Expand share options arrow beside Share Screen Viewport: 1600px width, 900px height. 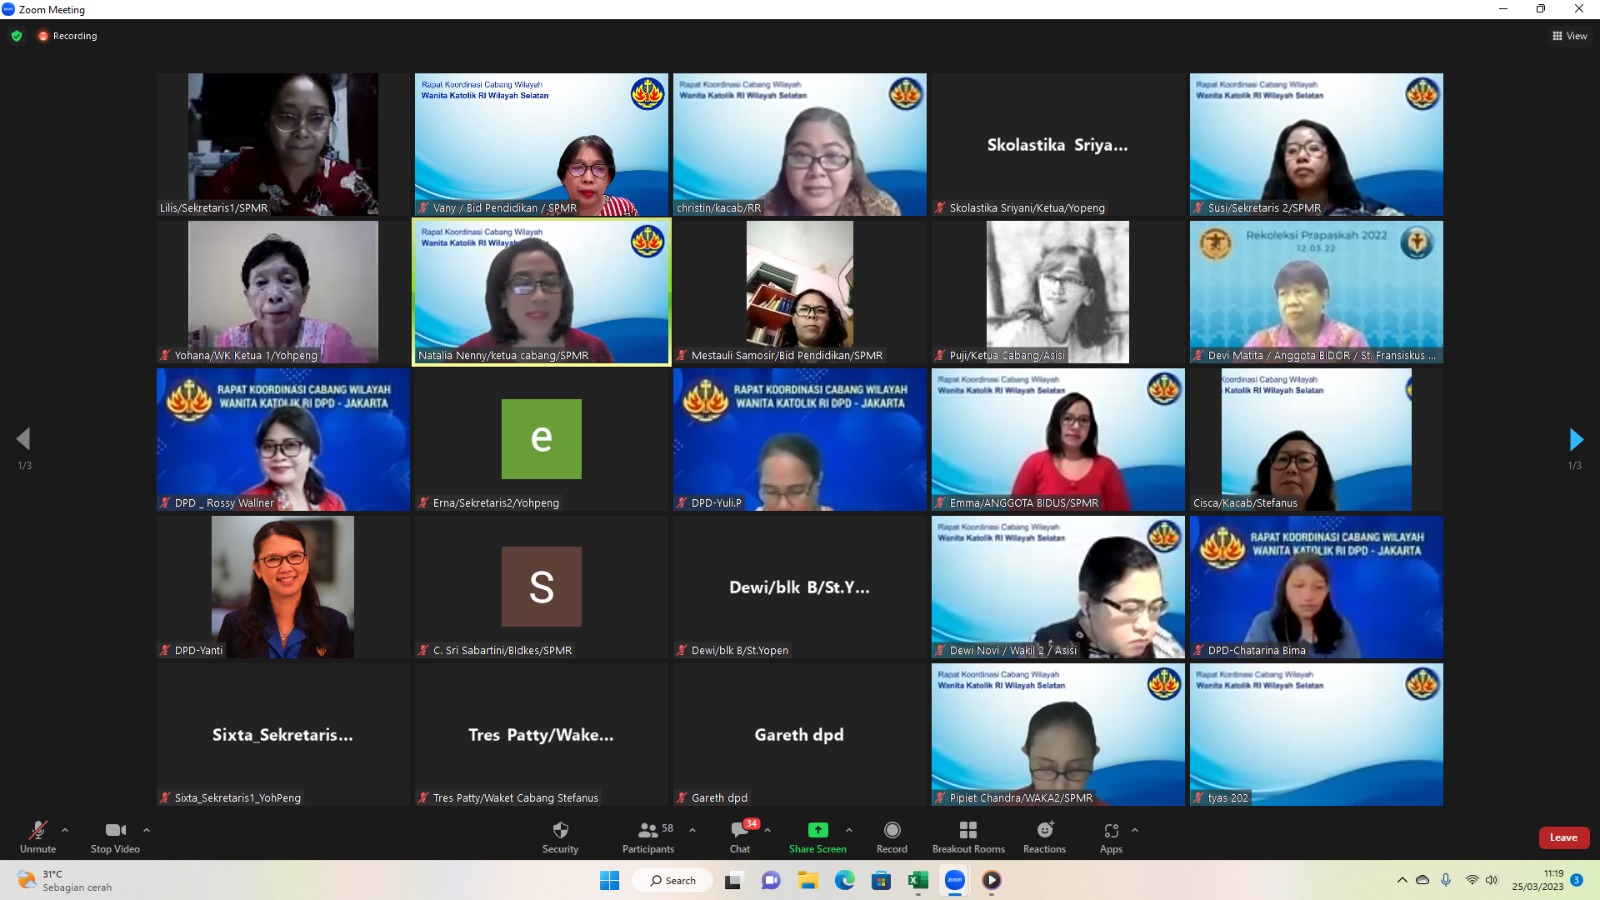849,830
